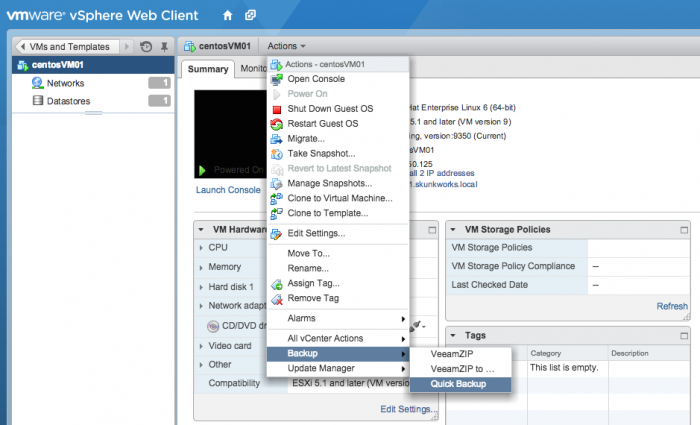
Task: Open the Update Manager submenu
Action: [338, 368]
